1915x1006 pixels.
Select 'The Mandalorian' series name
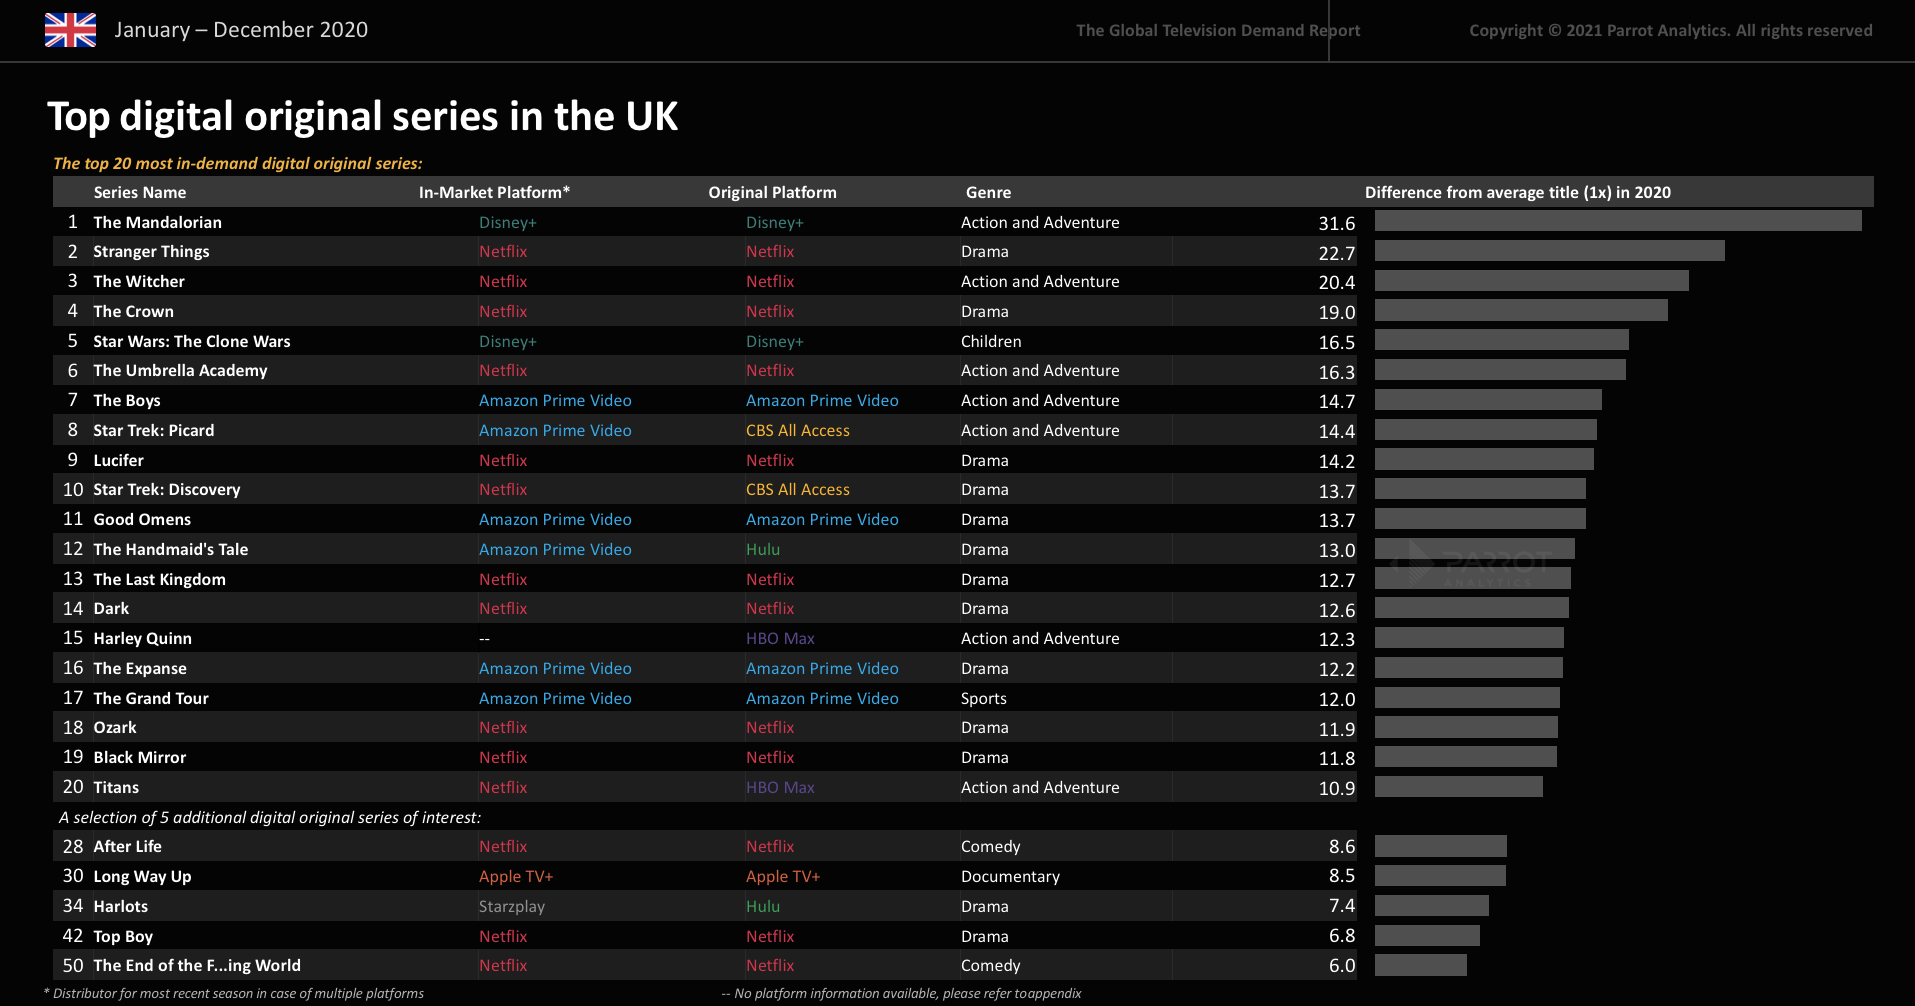tap(158, 222)
